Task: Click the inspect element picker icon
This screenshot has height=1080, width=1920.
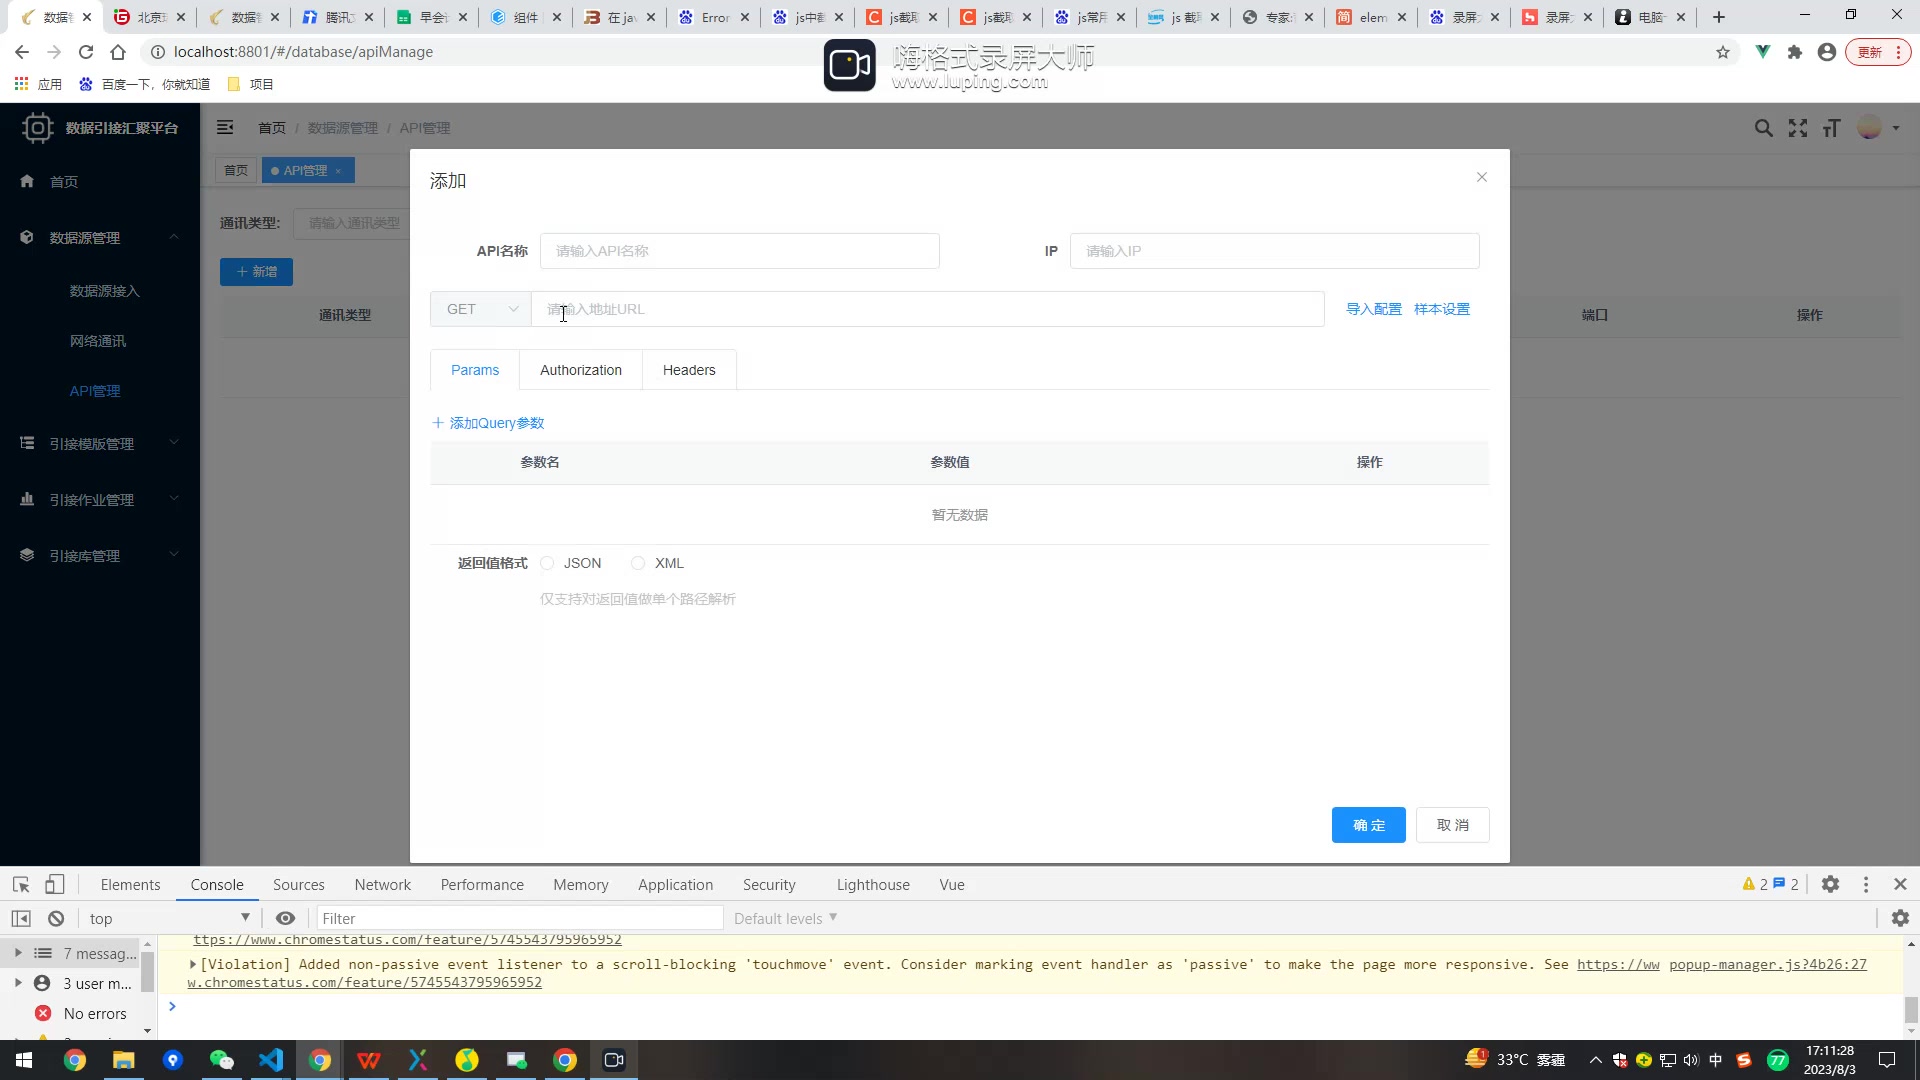Action: [x=21, y=885]
